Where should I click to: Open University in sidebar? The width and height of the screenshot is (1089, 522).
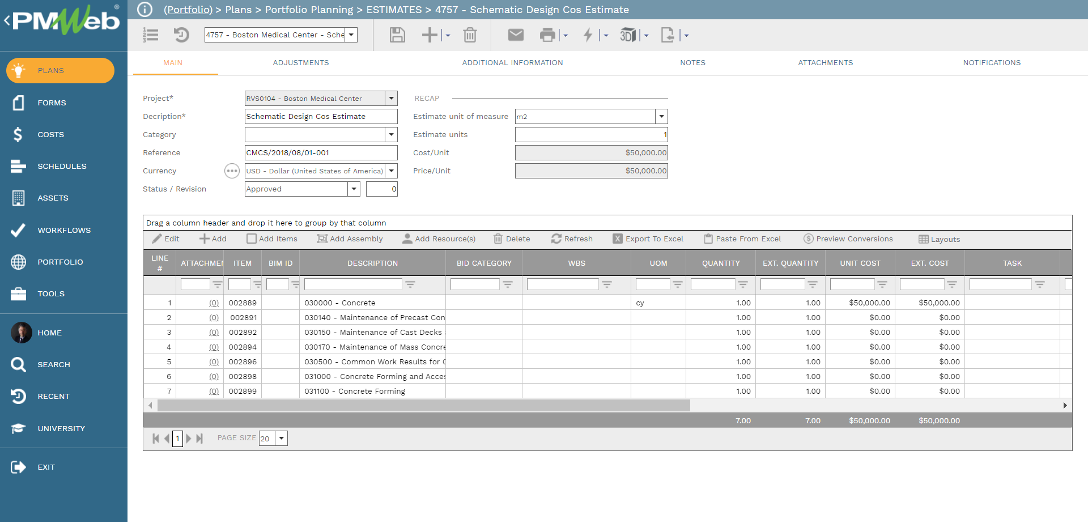click(x=61, y=428)
